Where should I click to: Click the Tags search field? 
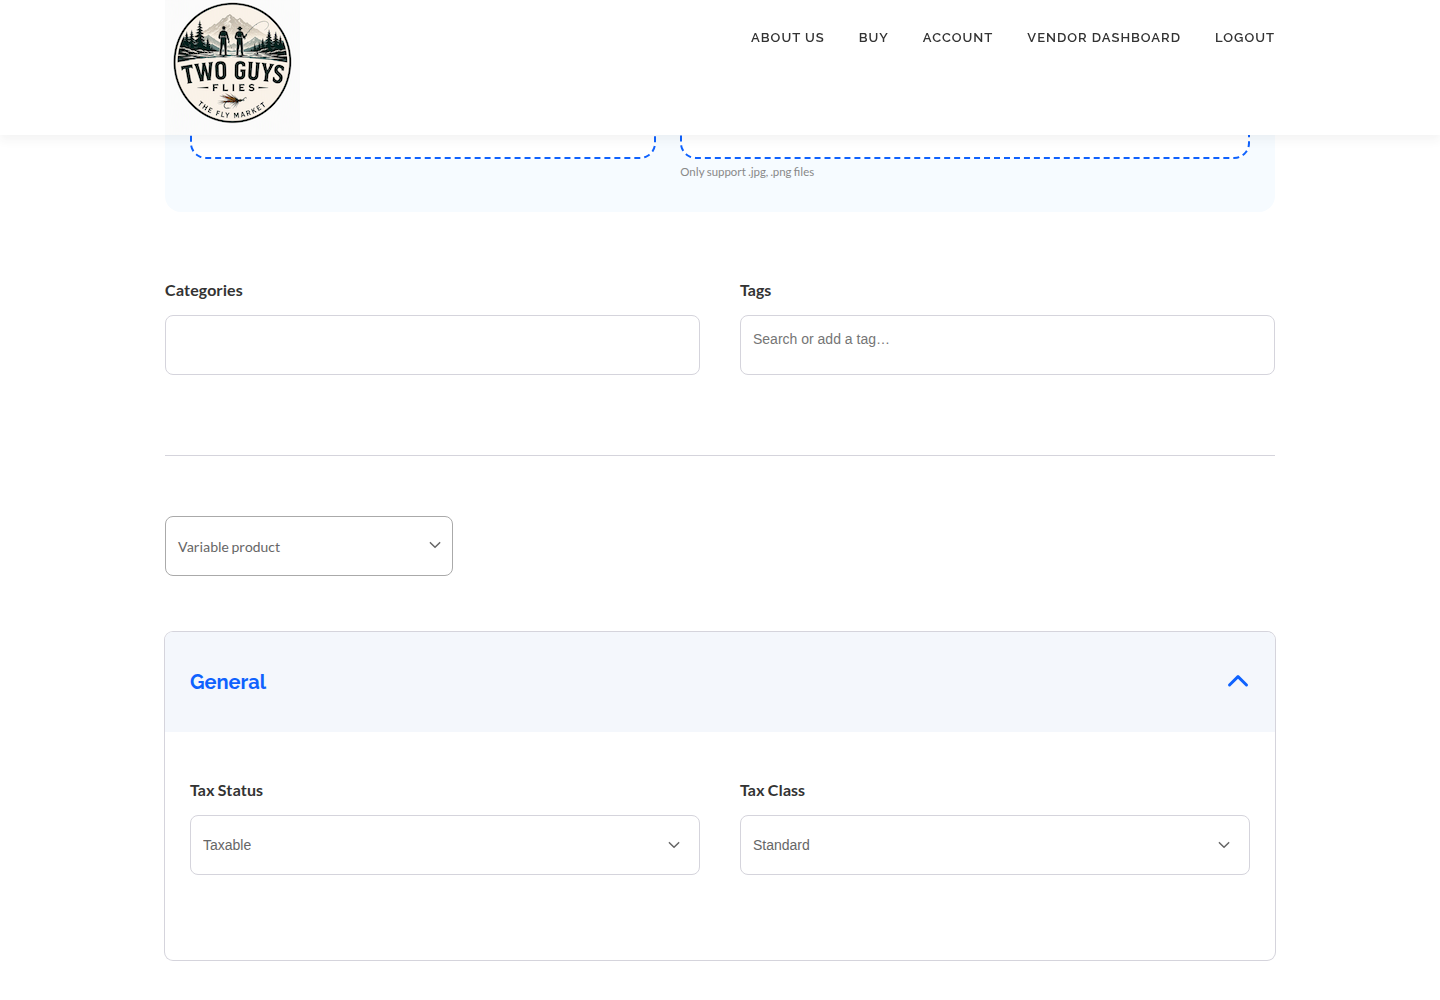[1007, 345]
